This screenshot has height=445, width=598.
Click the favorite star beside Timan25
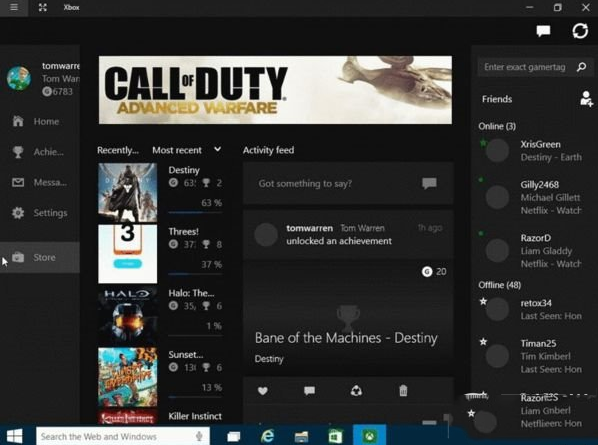click(483, 341)
